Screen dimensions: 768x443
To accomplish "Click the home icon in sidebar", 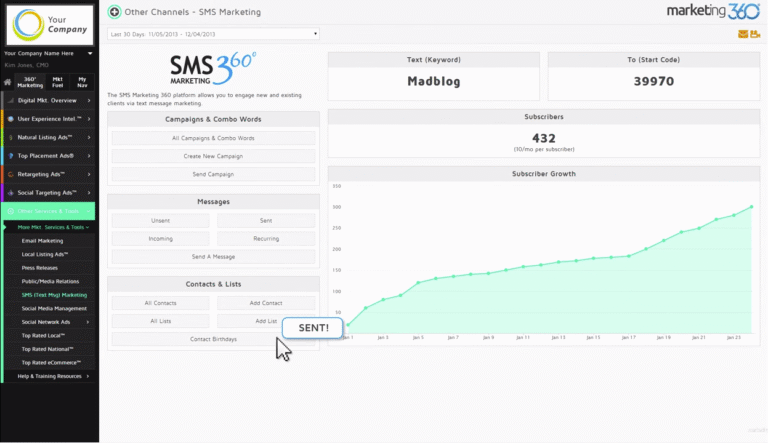I will tap(7, 82).
